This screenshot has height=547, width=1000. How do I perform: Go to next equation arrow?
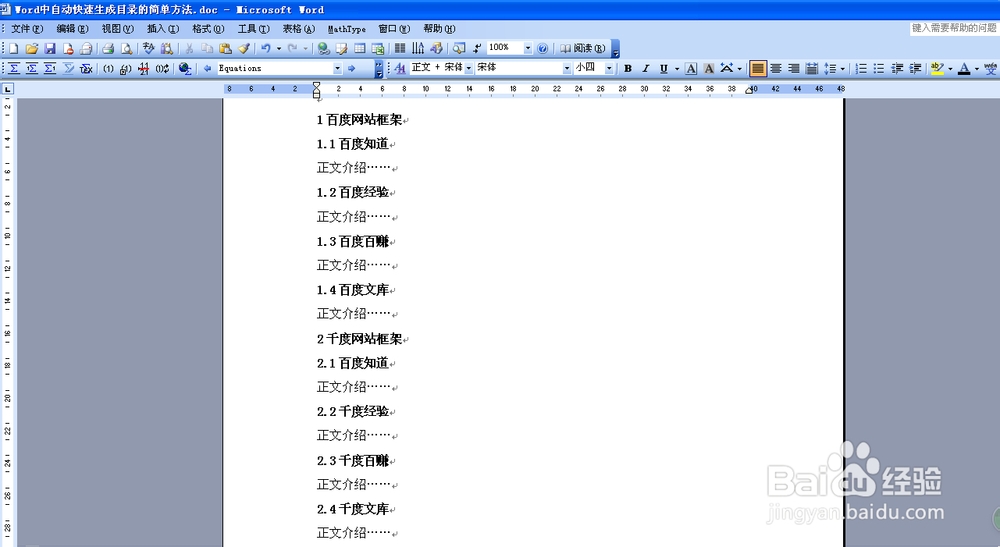(351, 68)
